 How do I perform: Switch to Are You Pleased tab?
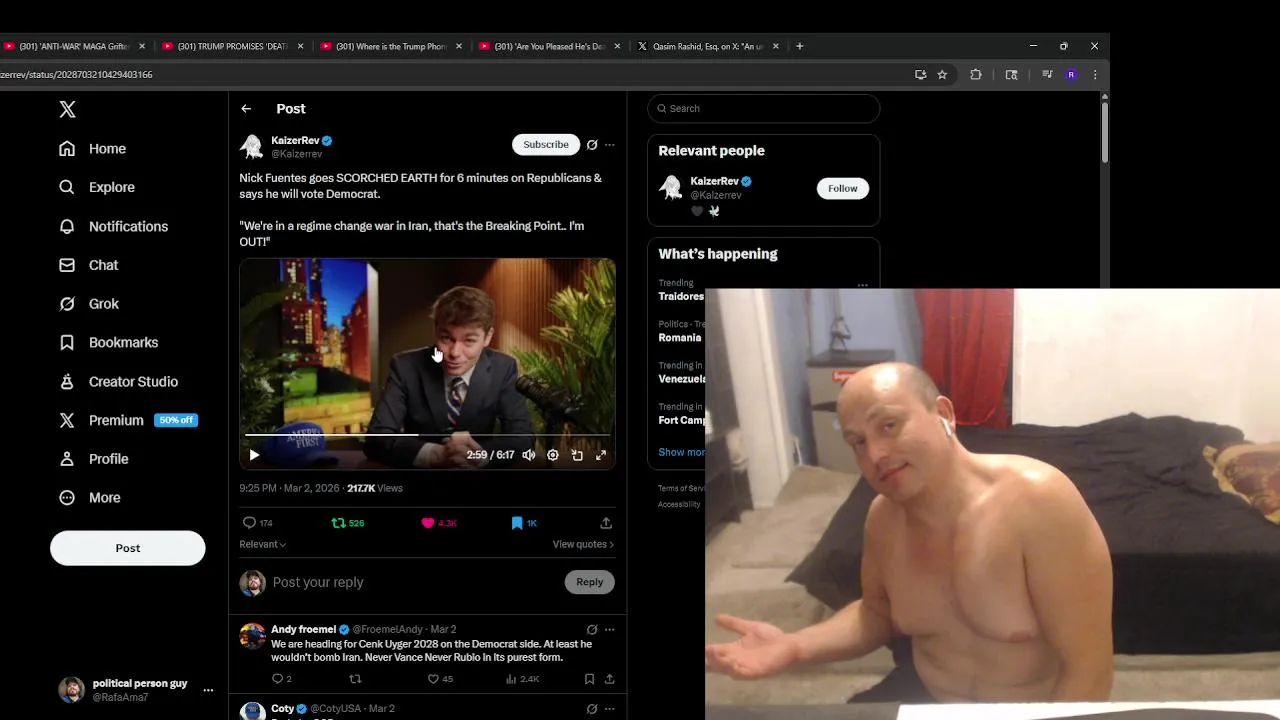550,46
